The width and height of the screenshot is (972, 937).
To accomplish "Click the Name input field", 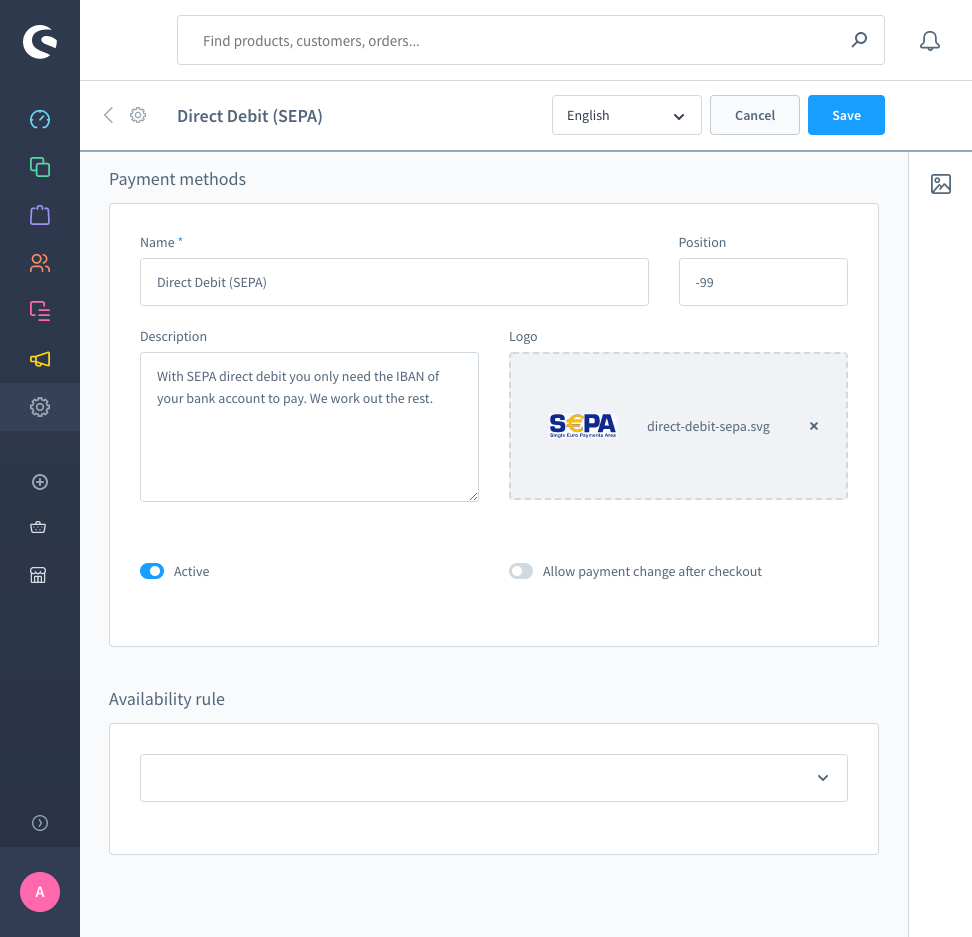I will (394, 282).
